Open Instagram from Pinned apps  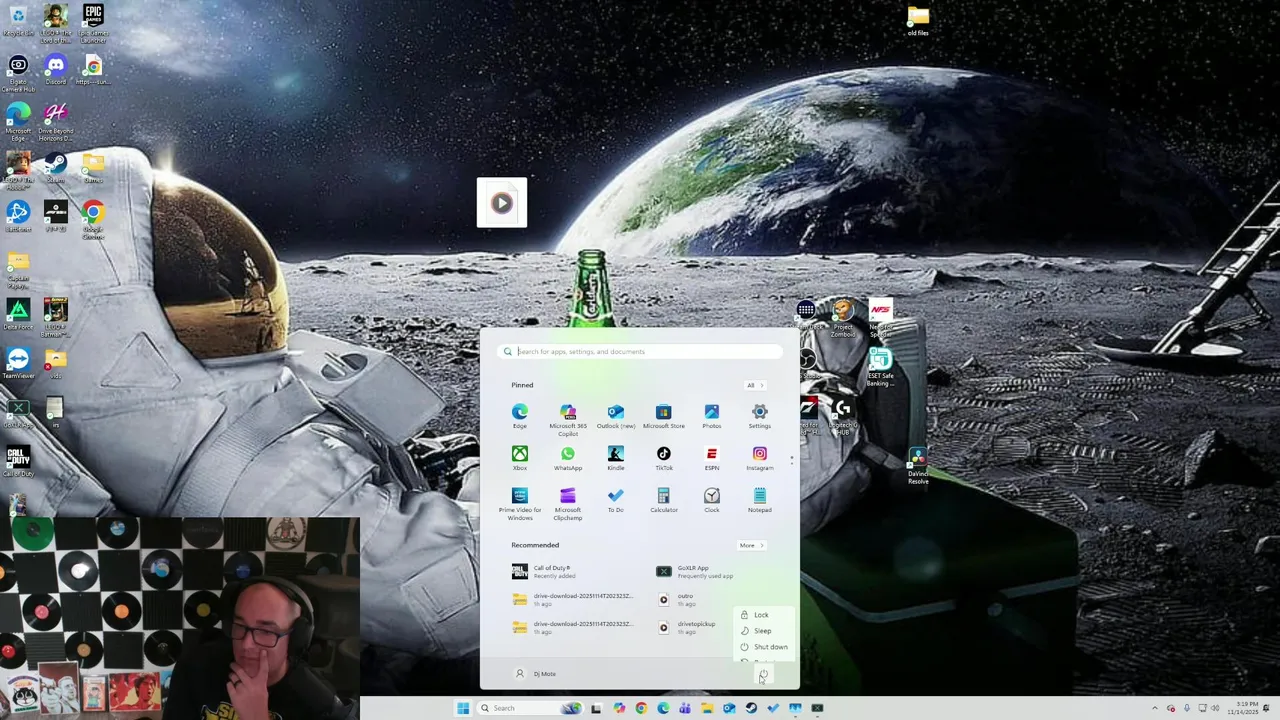click(760, 458)
